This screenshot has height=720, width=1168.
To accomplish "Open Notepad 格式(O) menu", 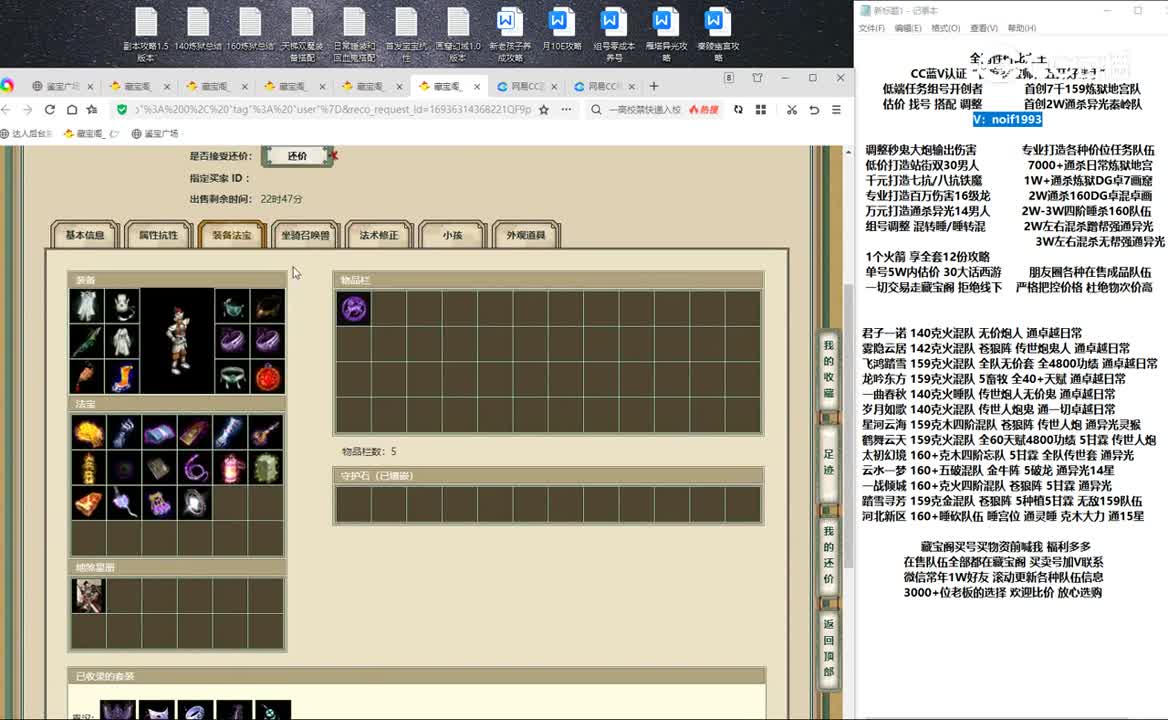I will [945, 28].
